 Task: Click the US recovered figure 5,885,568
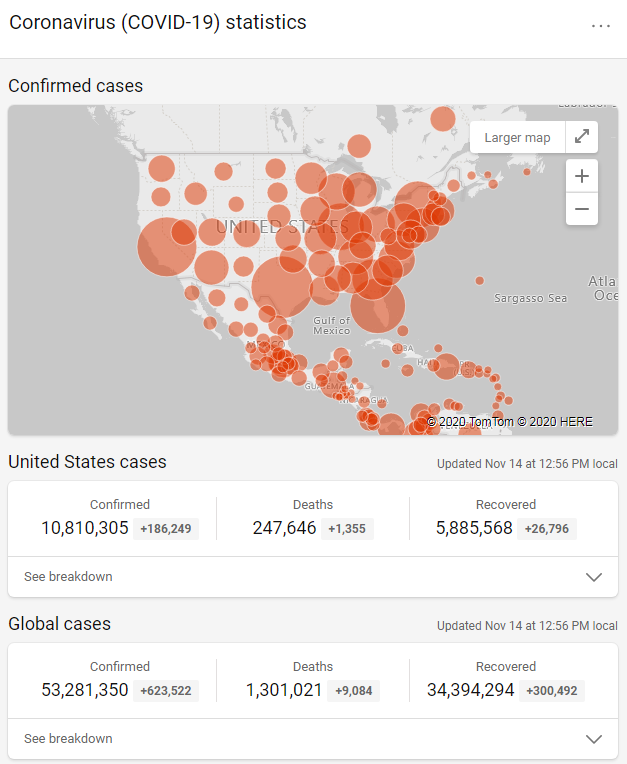coord(474,528)
